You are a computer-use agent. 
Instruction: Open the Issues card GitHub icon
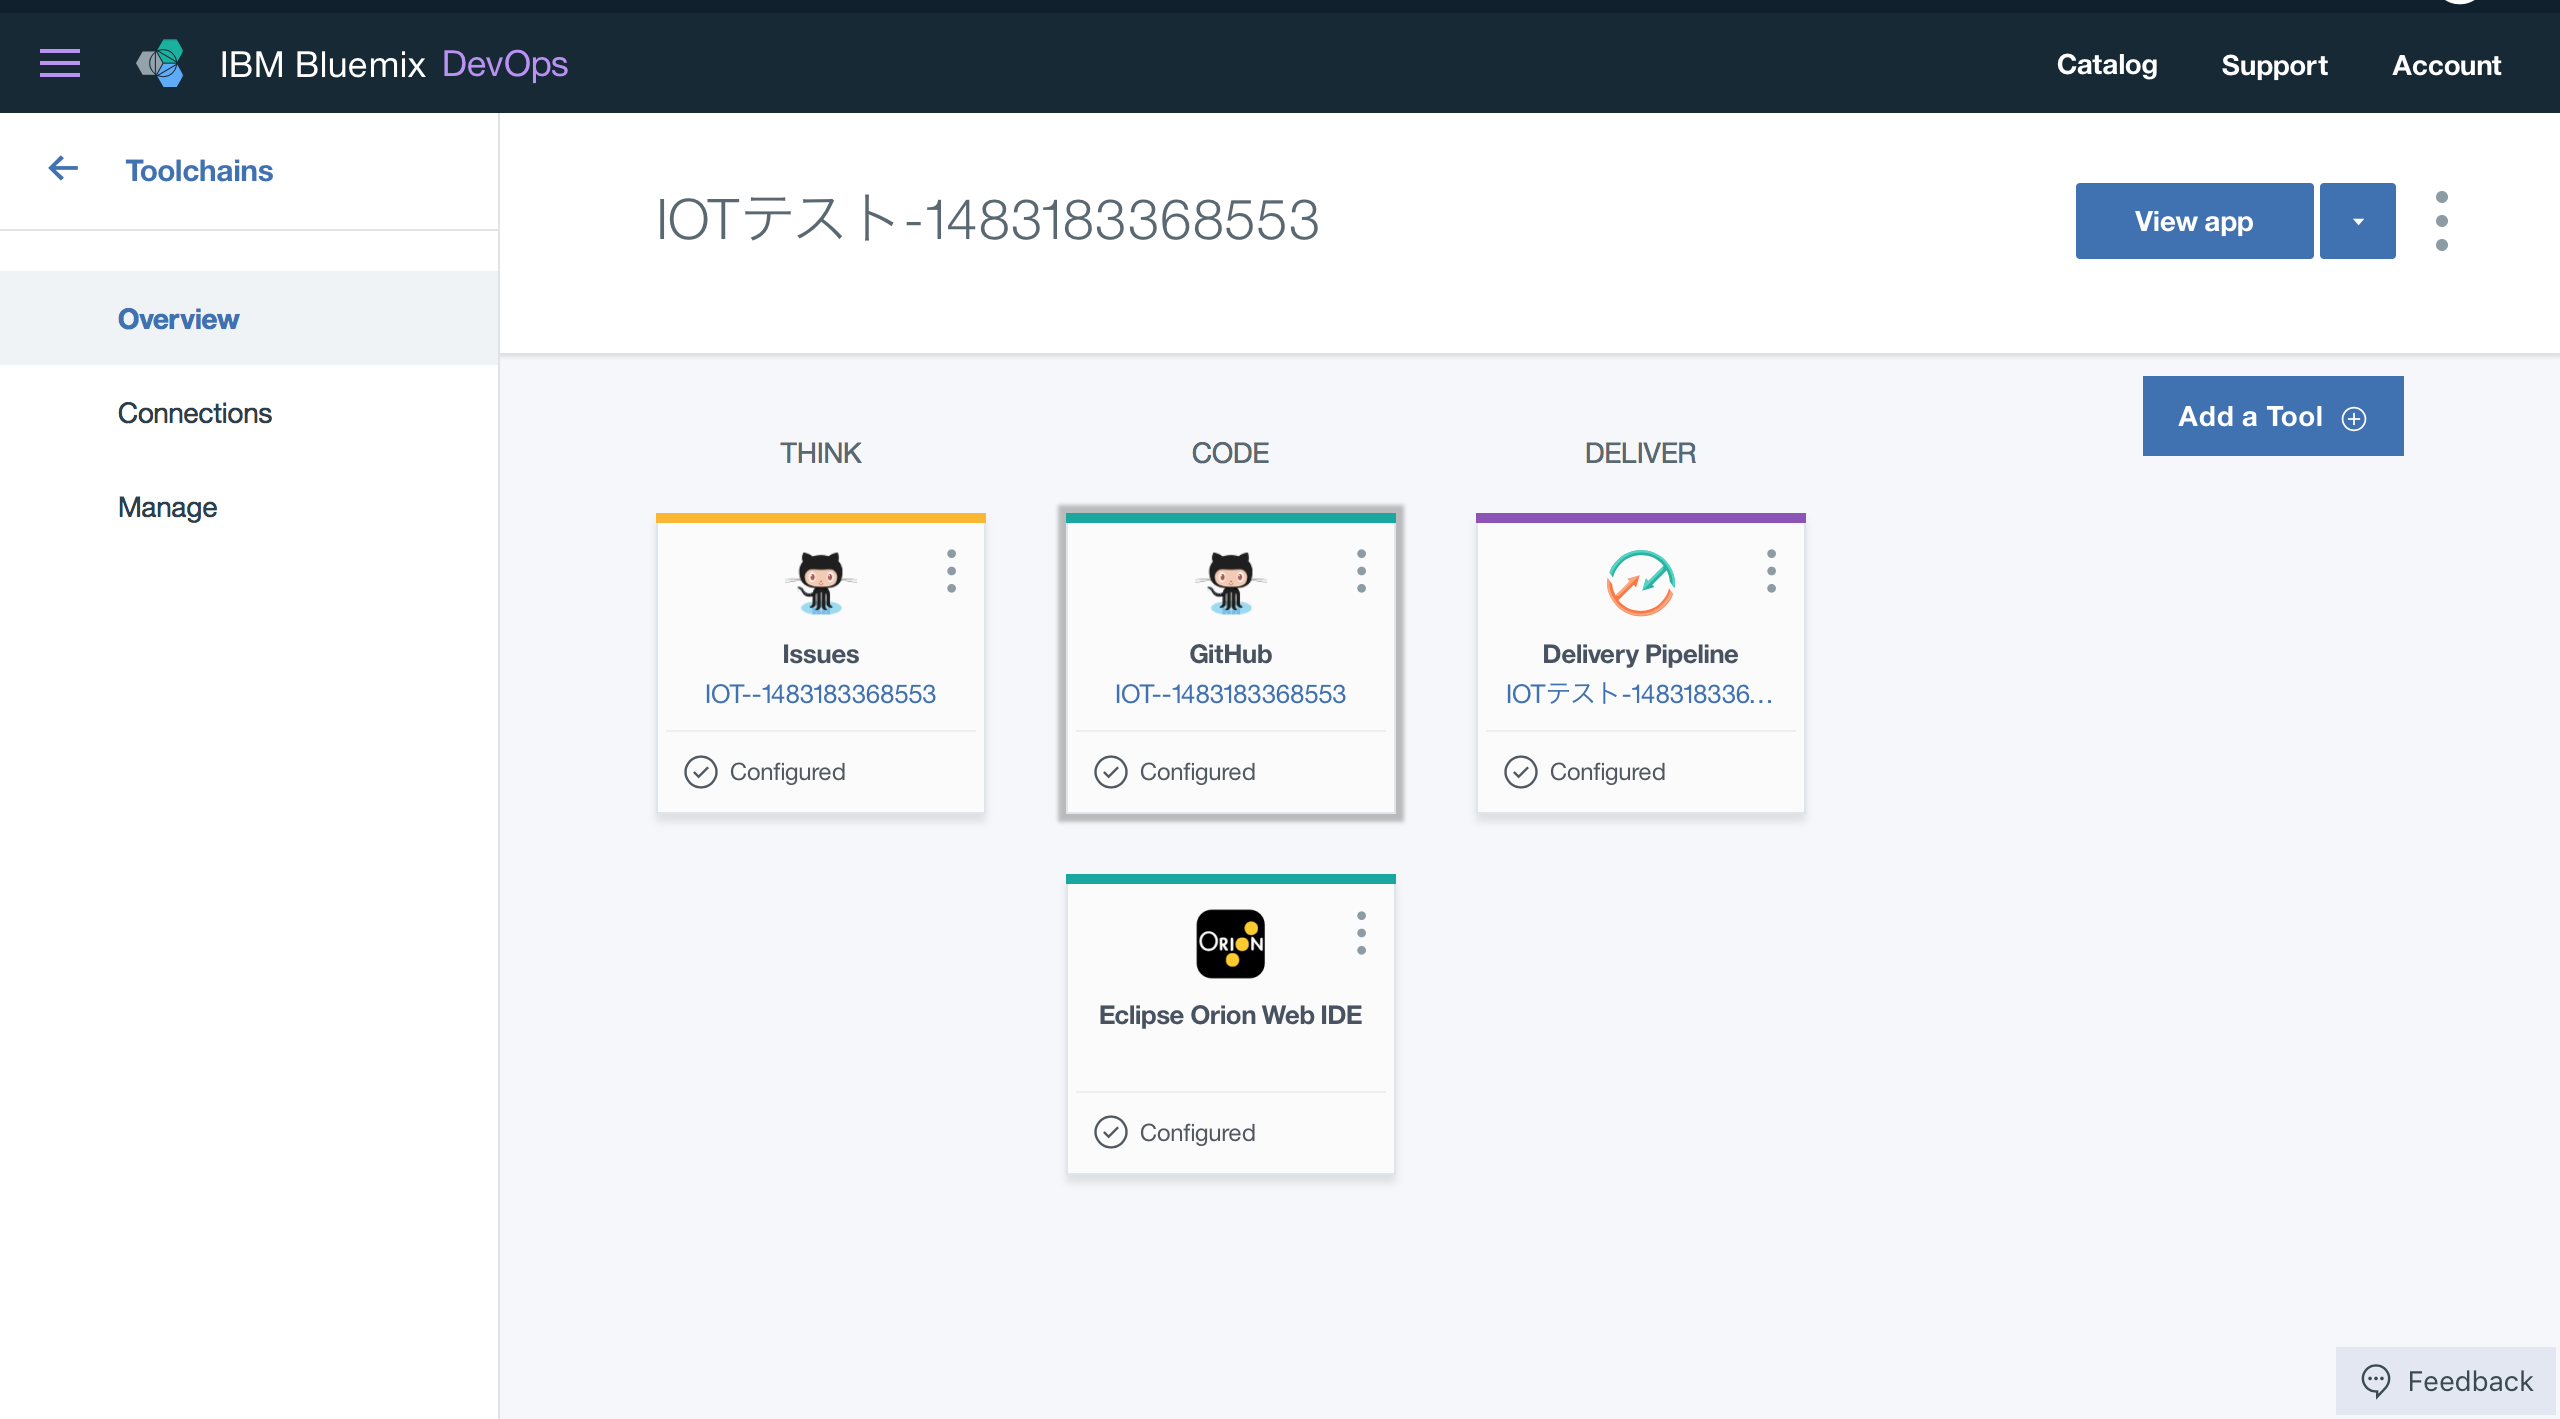pyautogui.click(x=820, y=582)
